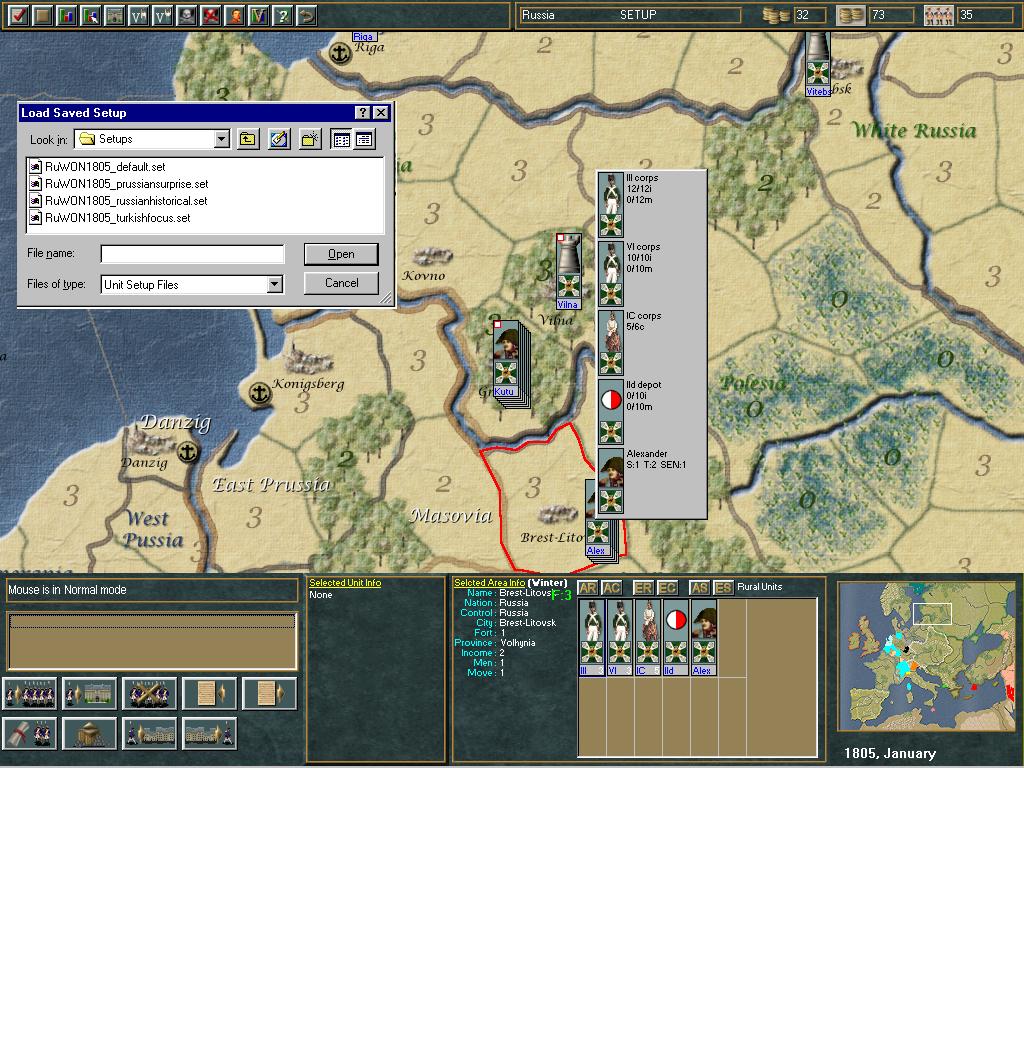Click VI corps in the map popup
1024x1045 pixels.
[611, 274]
